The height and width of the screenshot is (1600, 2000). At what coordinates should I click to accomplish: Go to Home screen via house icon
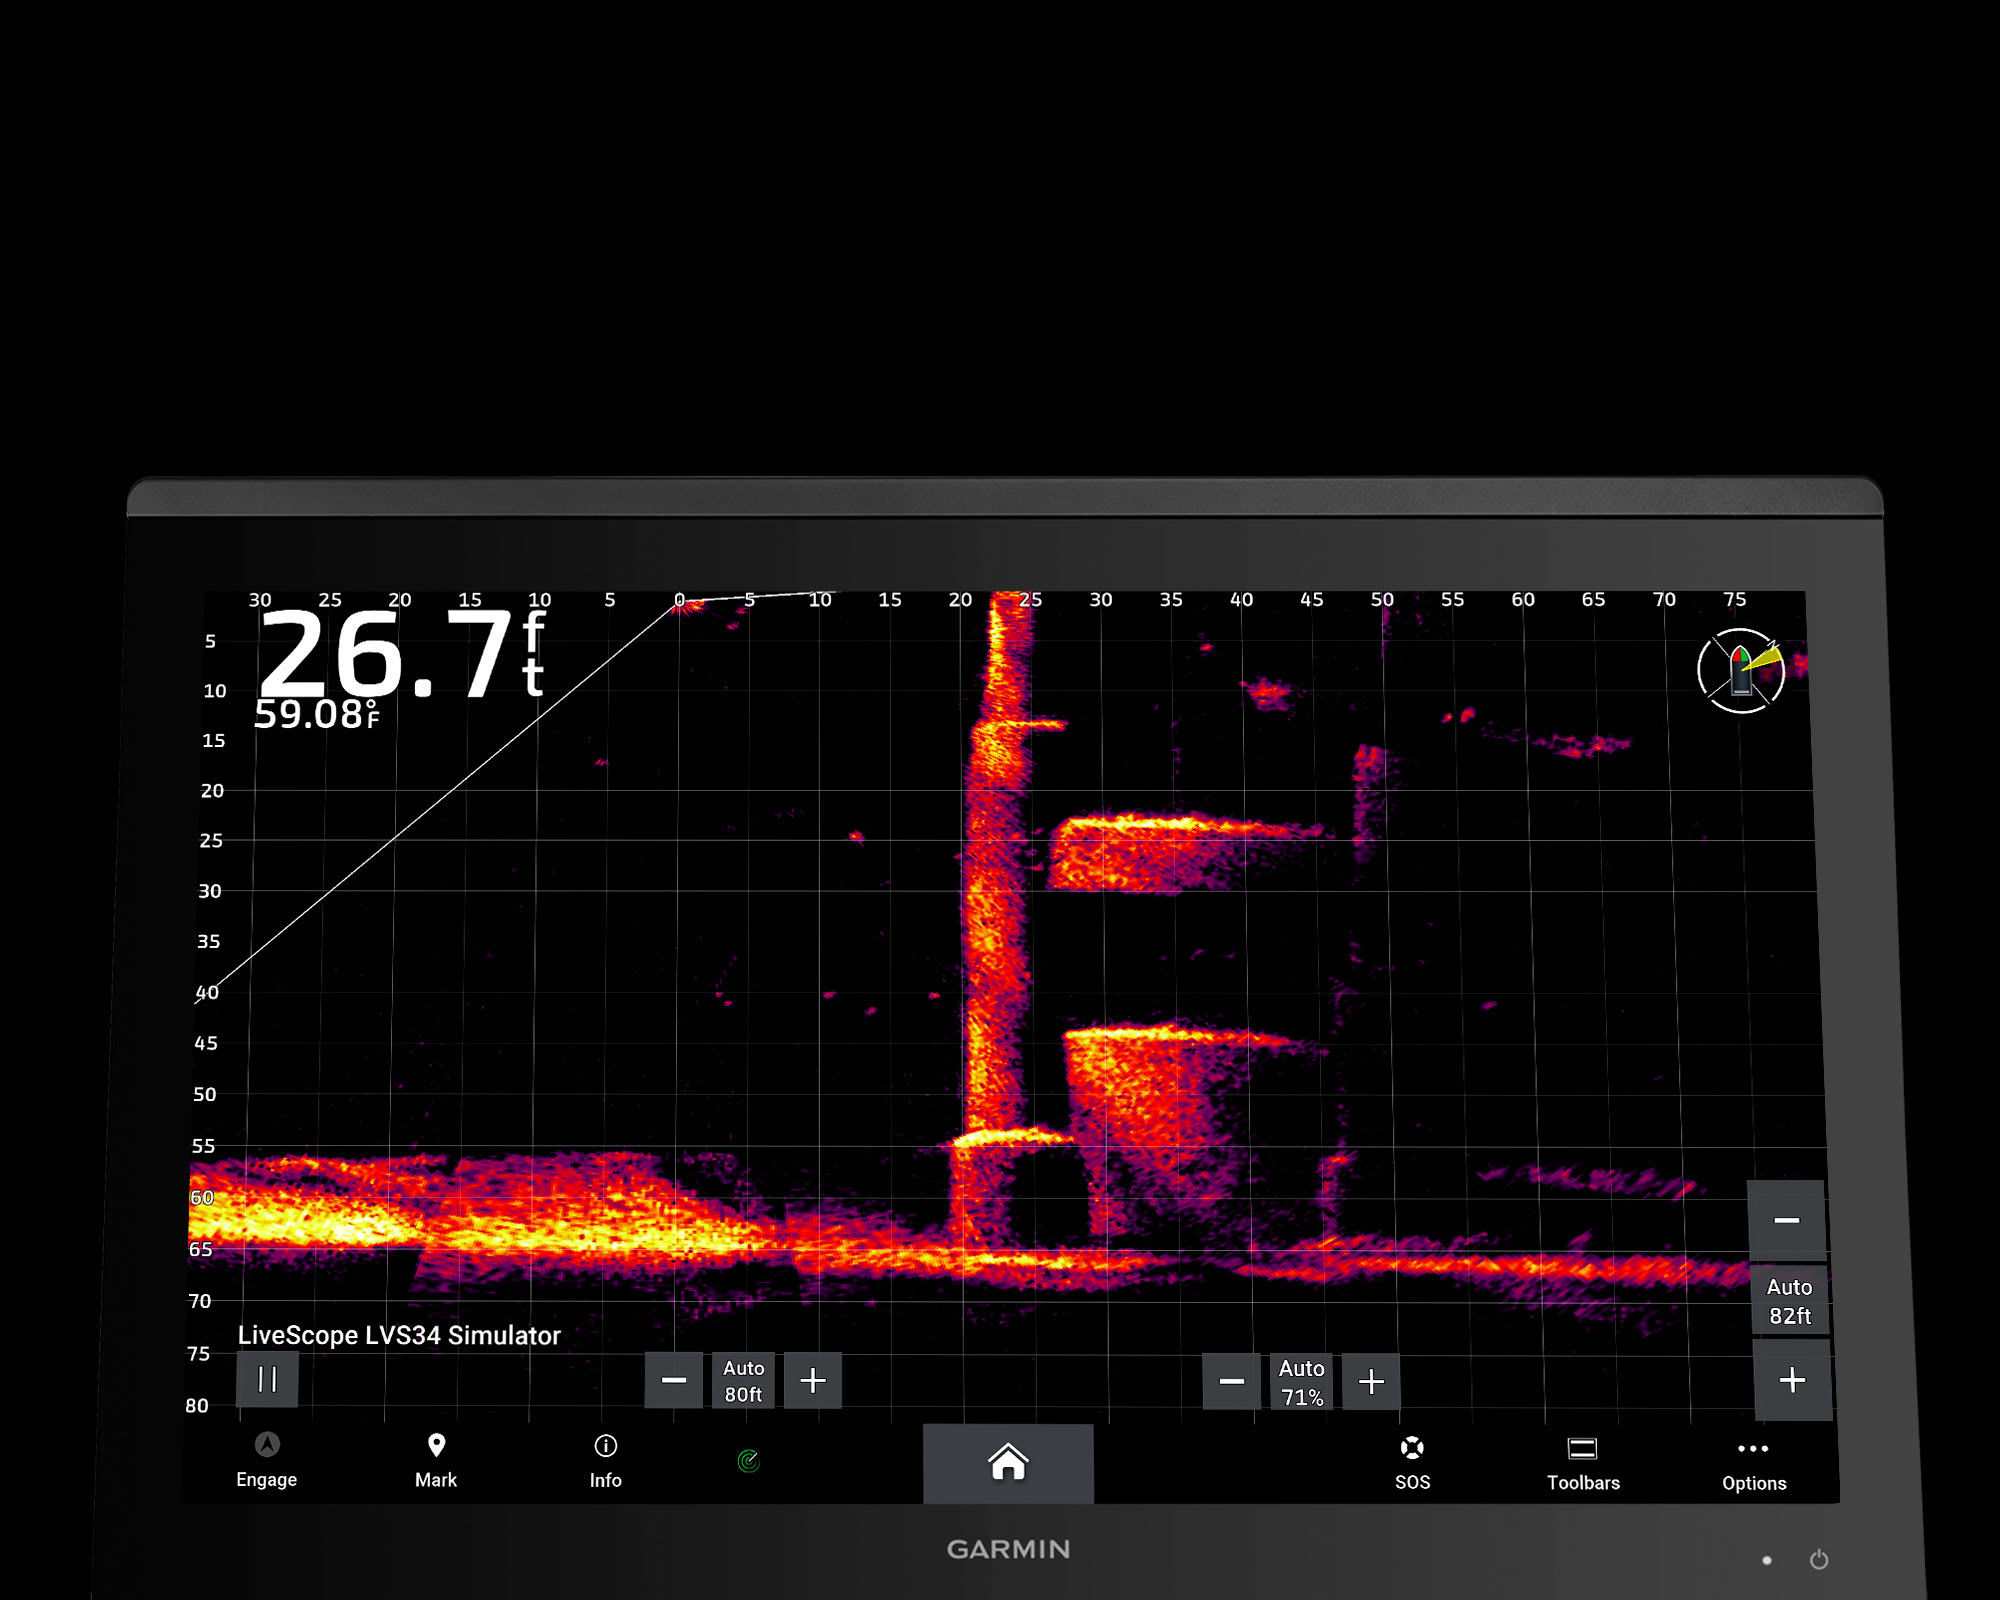(x=1008, y=1463)
